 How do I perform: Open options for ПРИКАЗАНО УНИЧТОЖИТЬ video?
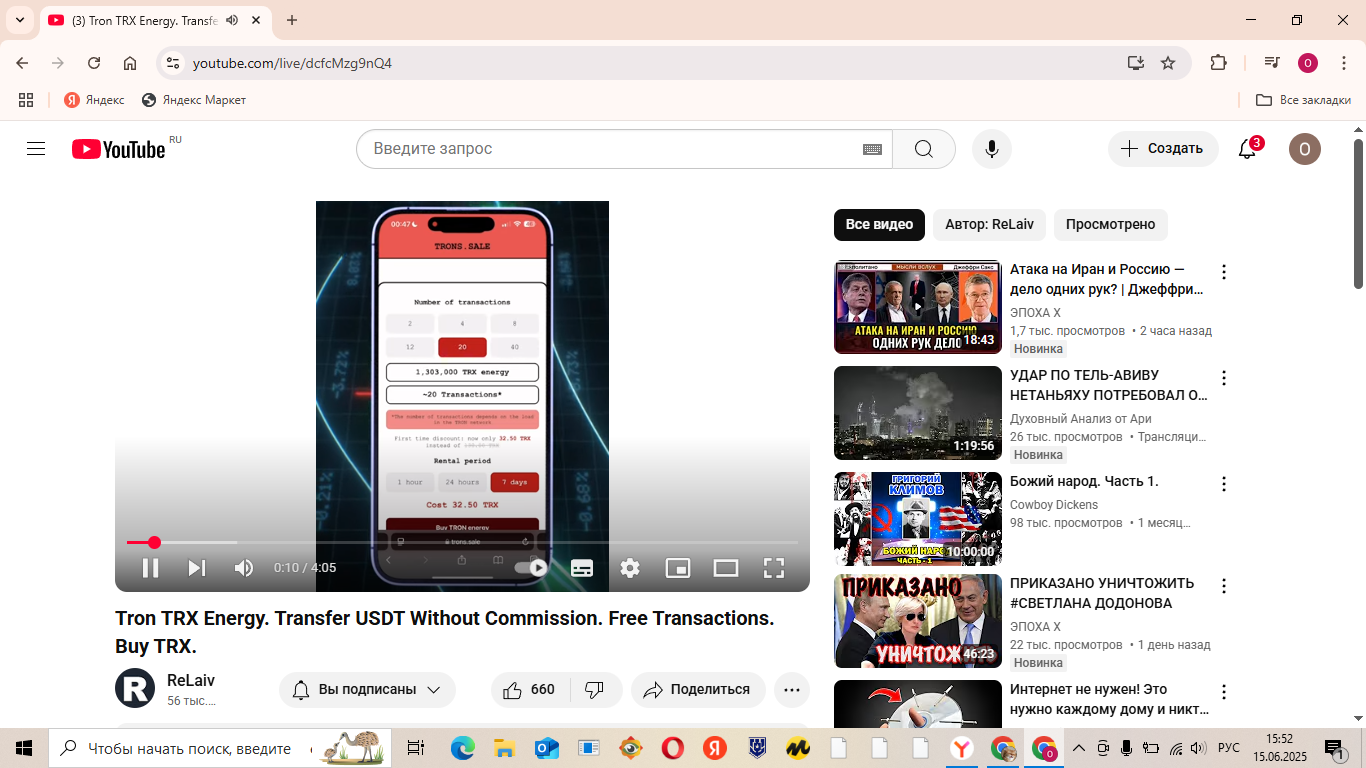[1223, 586]
